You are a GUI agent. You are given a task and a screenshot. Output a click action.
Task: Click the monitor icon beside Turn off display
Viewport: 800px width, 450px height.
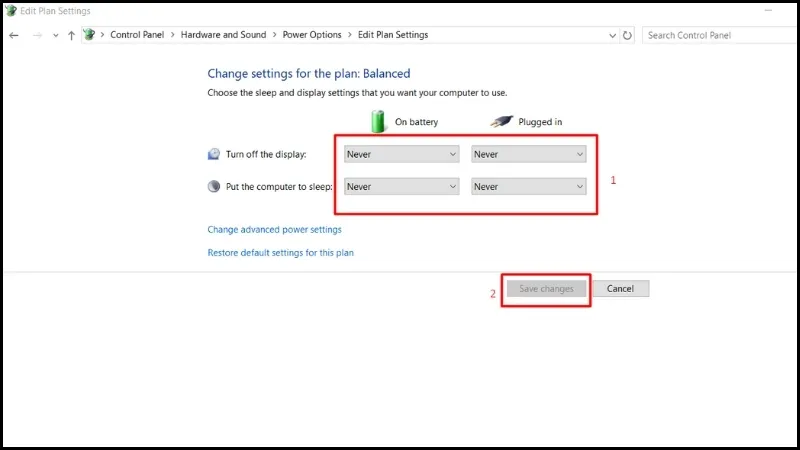click(213, 154)
